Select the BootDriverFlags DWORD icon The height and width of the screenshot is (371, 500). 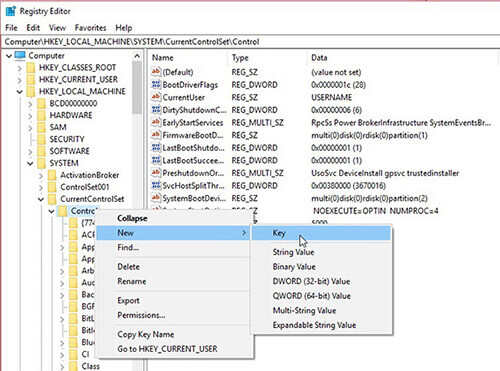156,84
